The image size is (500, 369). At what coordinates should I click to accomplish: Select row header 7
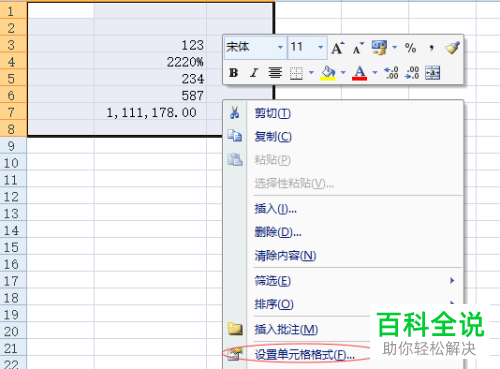[x=13, y=112]
